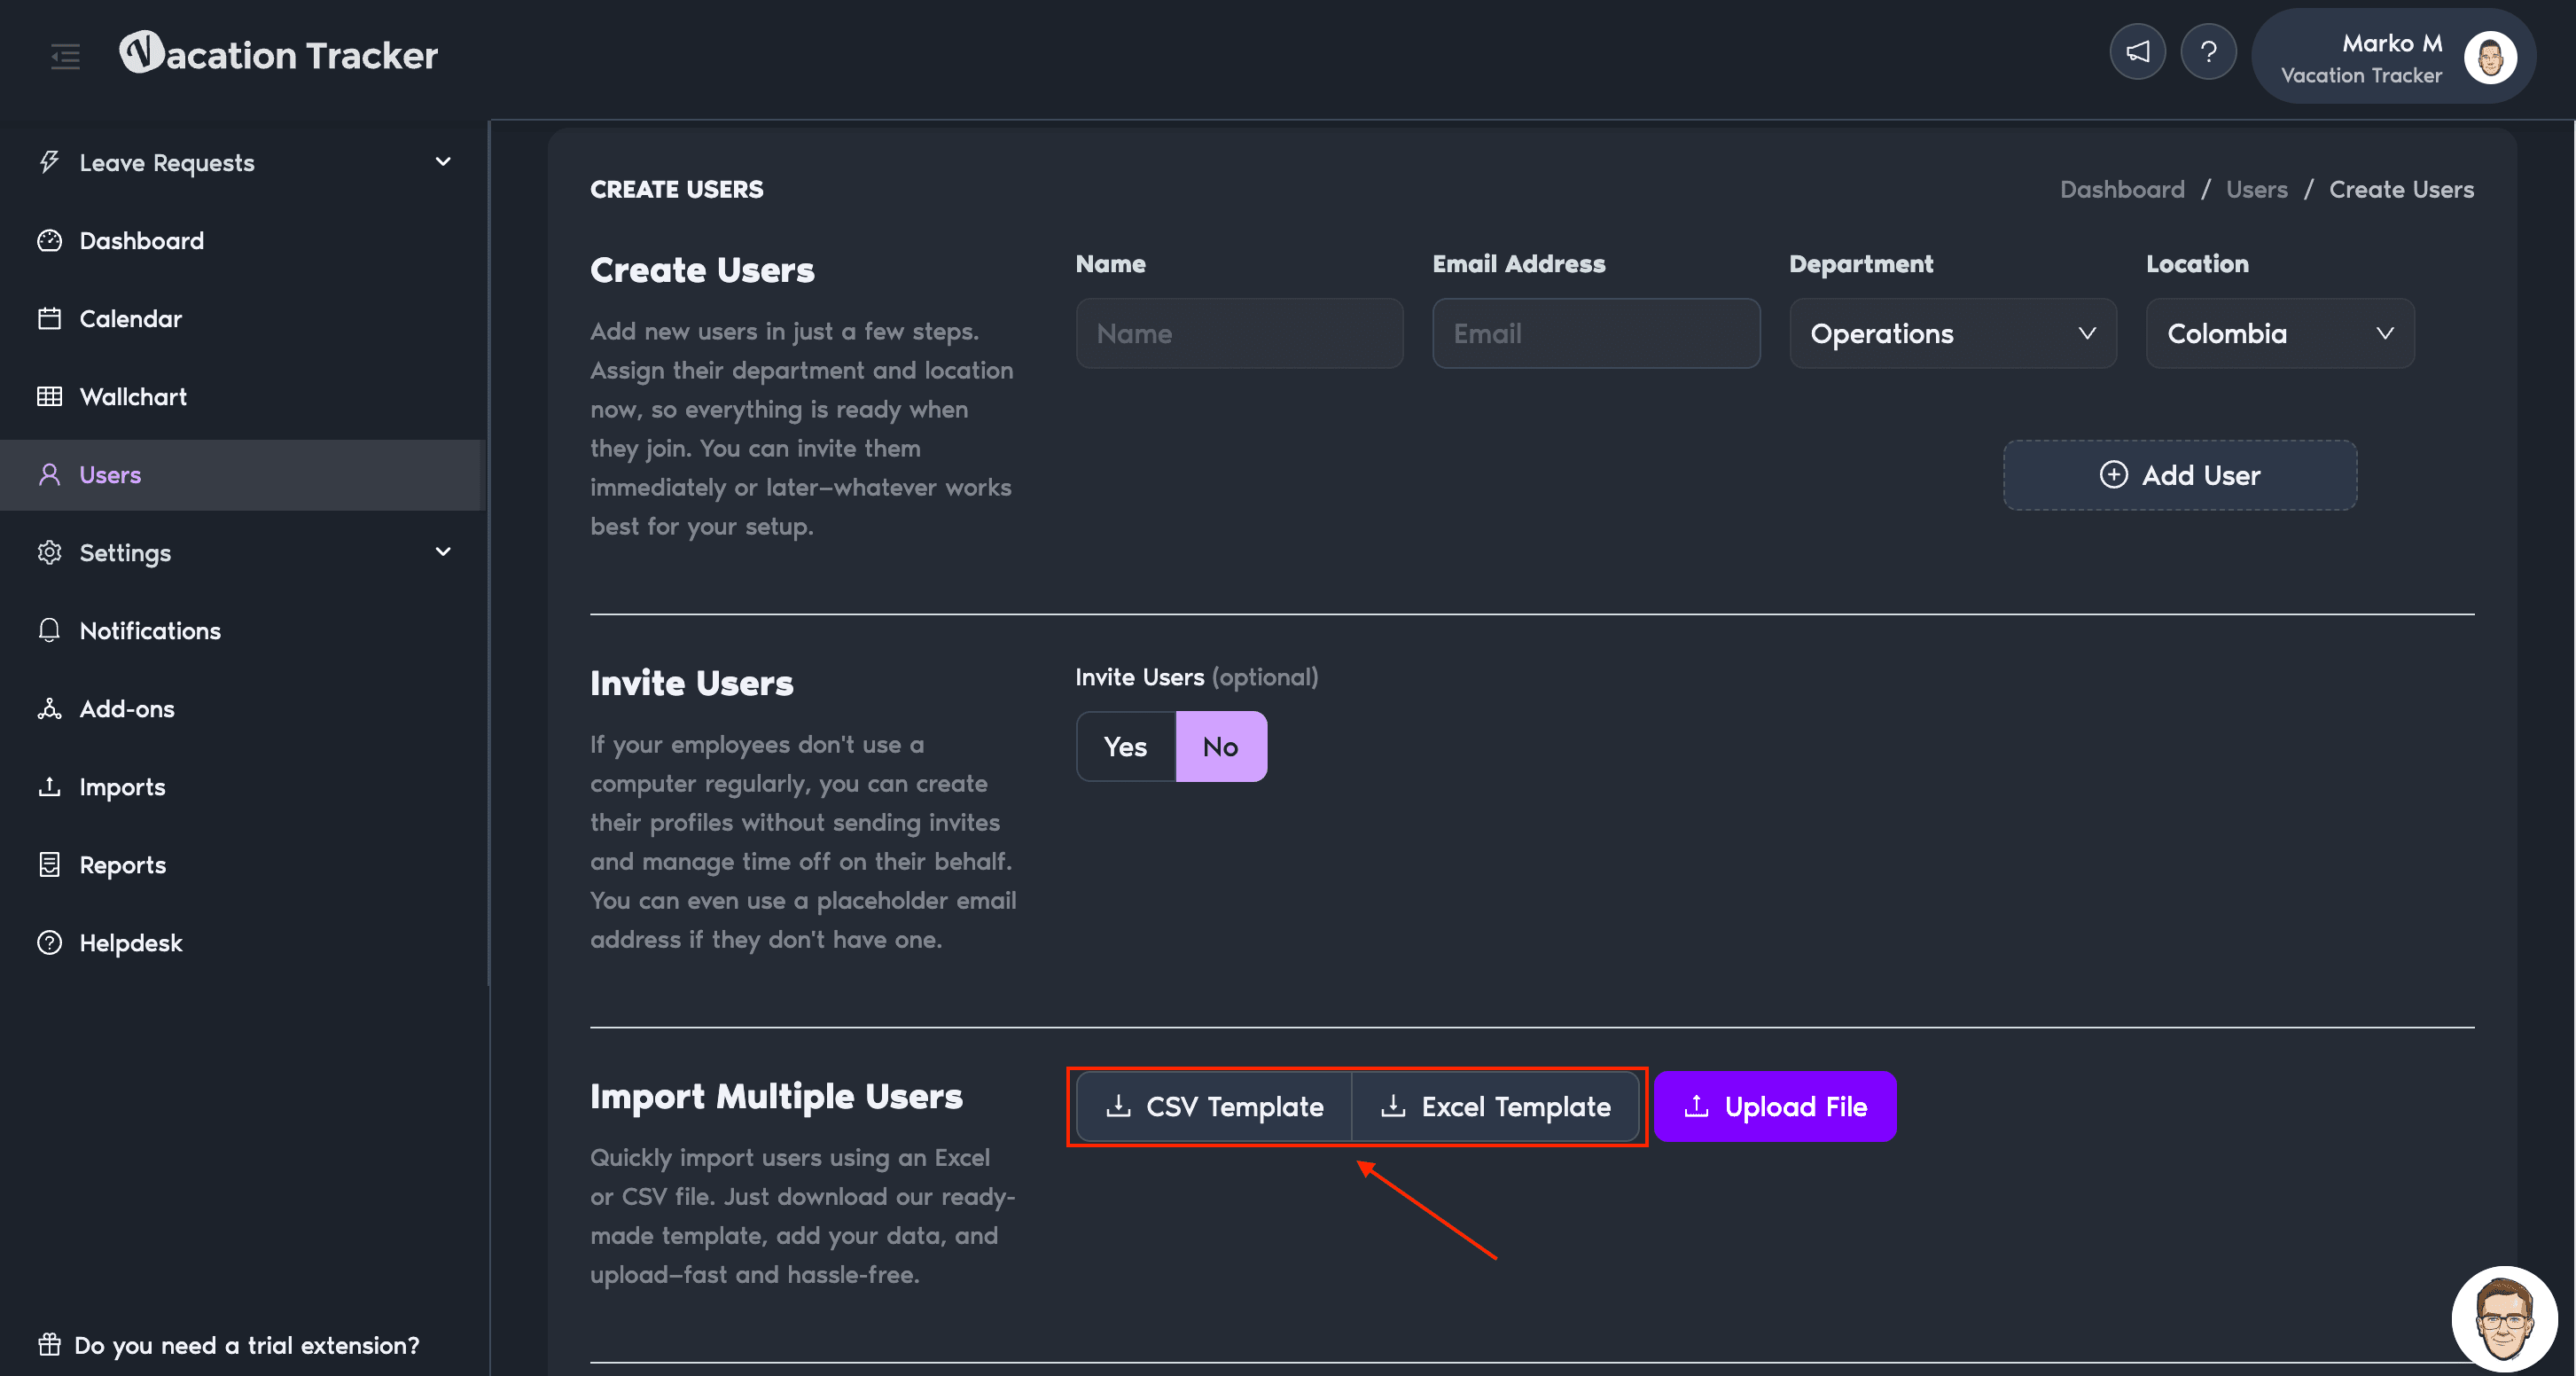Expand the Leave Requests menu chevron
This screenshot has height=1376, width=2576.
(x=443, y=162)
